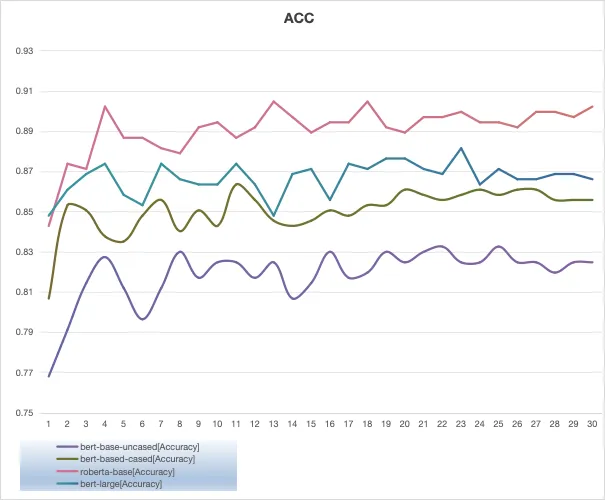Click the pink roberta-base legend line swatch
This screenshot has width=605, height=500.
[67, 471]
